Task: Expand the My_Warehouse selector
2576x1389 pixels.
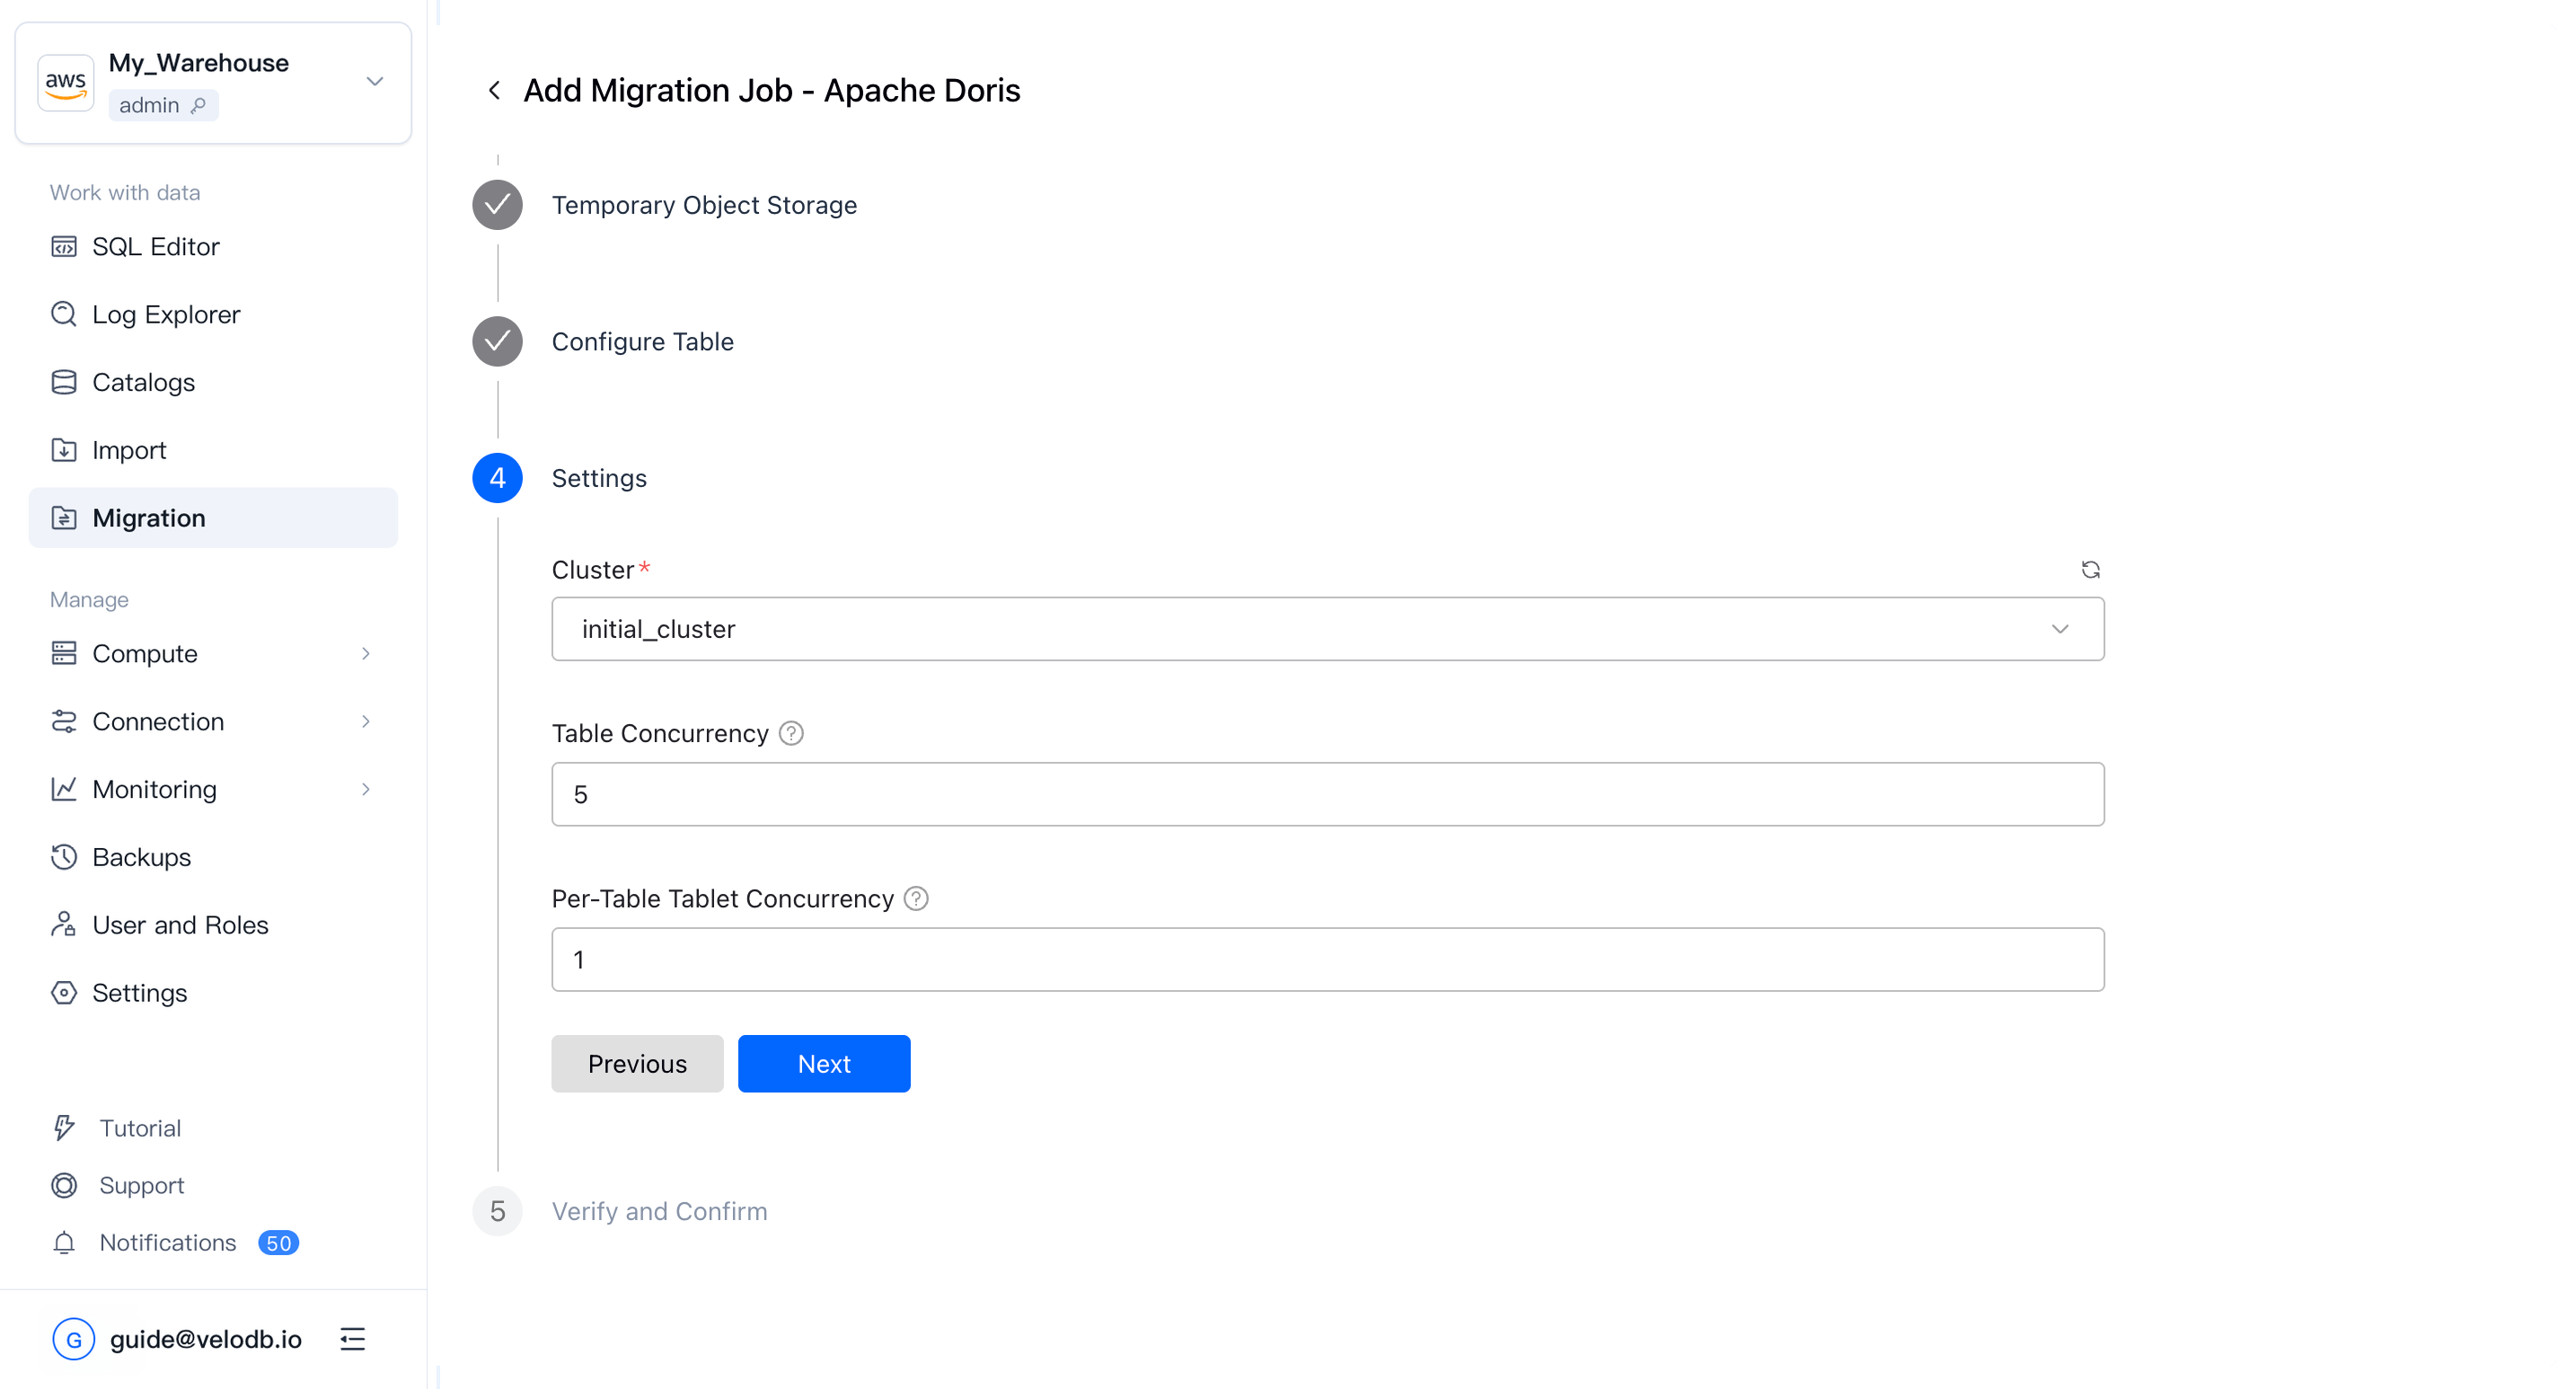Action: 374,82
